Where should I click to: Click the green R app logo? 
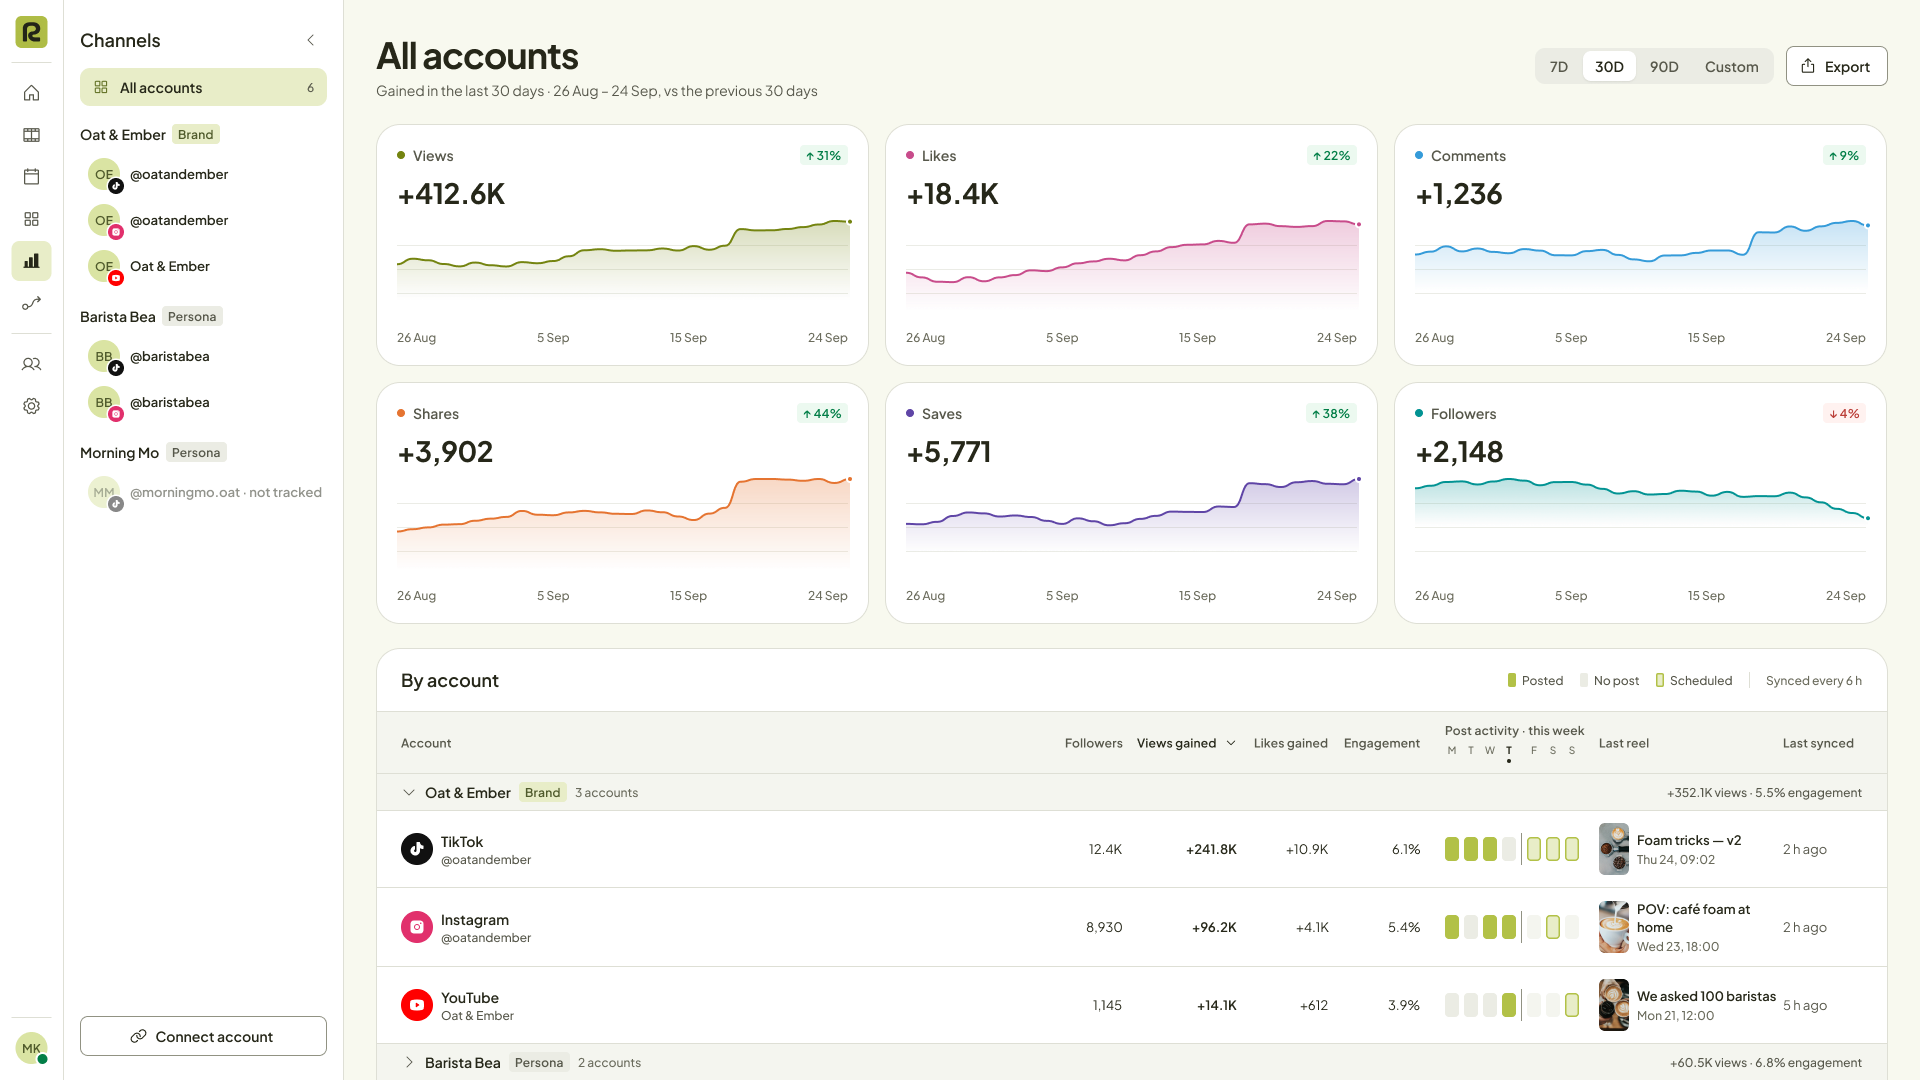pos(31,32)
